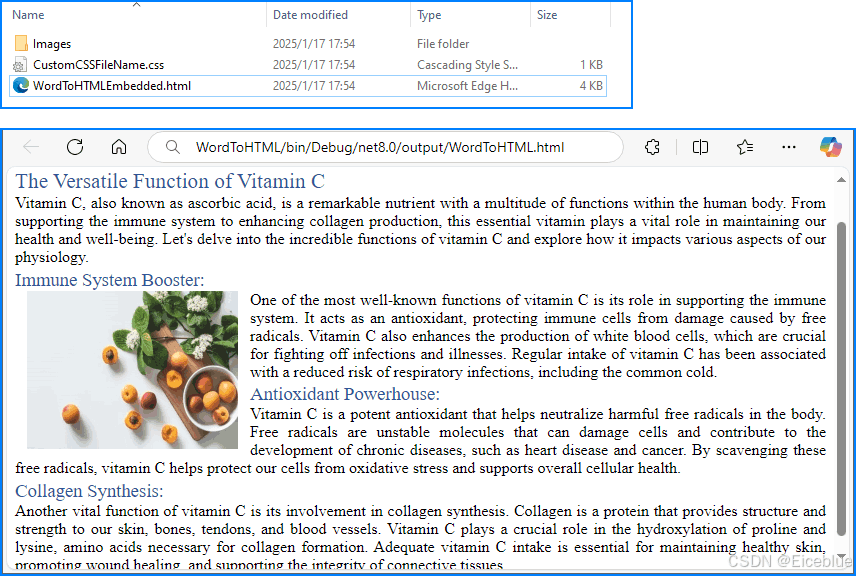Click the Images folder date 2025/1/17 17:54
856x576 pixels.
pos(314,44)
